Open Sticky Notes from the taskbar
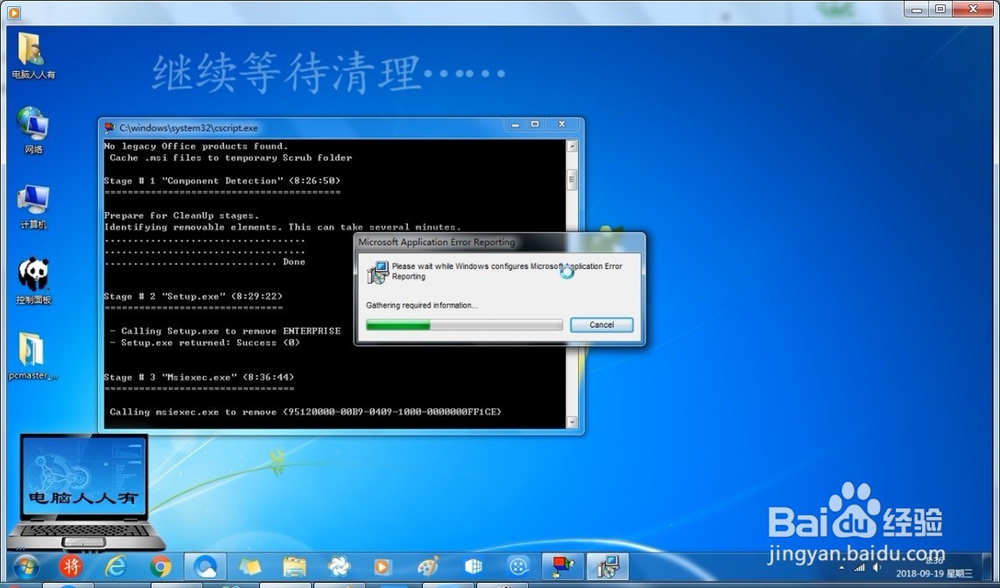This screenshot has width=1000, height=588. 249,566
